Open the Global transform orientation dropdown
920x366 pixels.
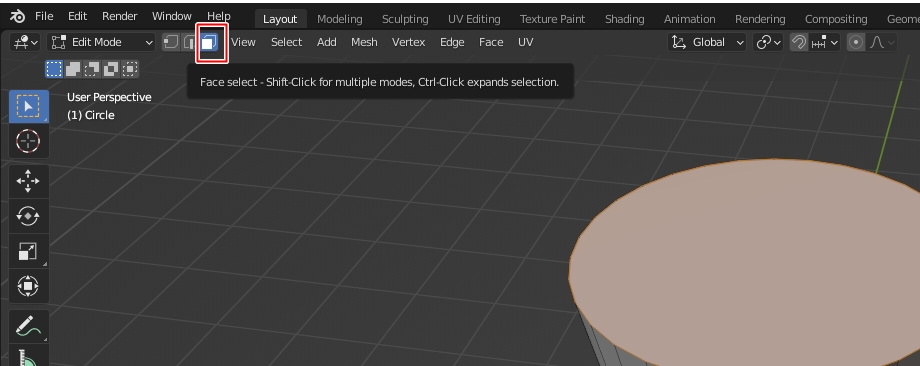click(x=707, y=42)
